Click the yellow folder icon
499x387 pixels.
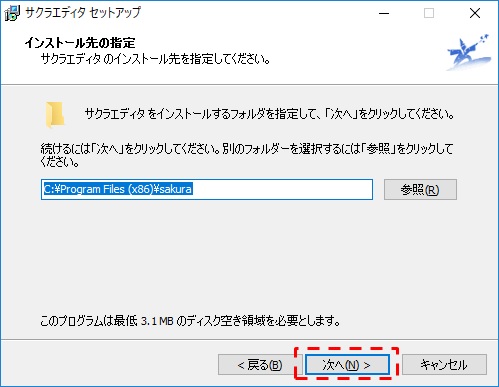click(55, 115)
